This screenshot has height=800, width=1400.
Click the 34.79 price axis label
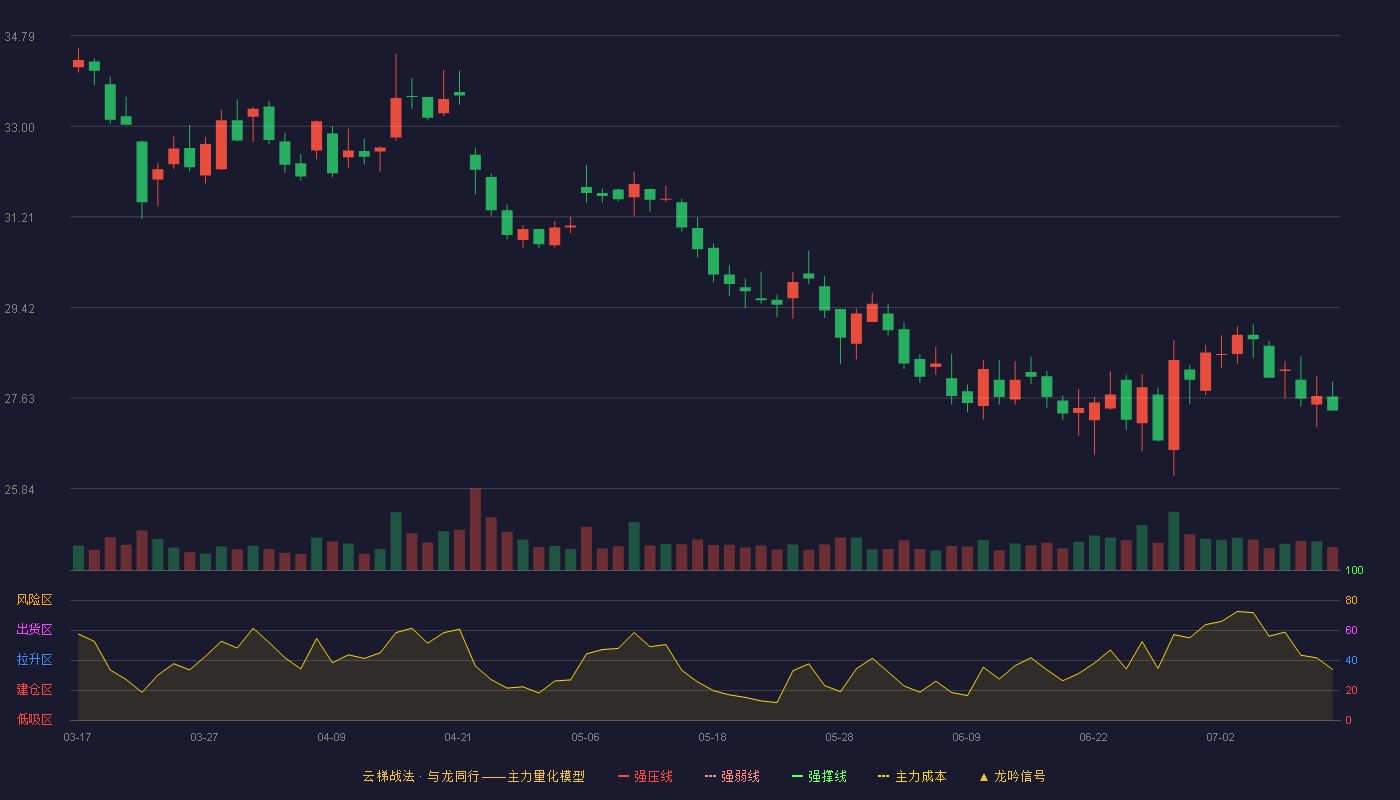(20, 37)
